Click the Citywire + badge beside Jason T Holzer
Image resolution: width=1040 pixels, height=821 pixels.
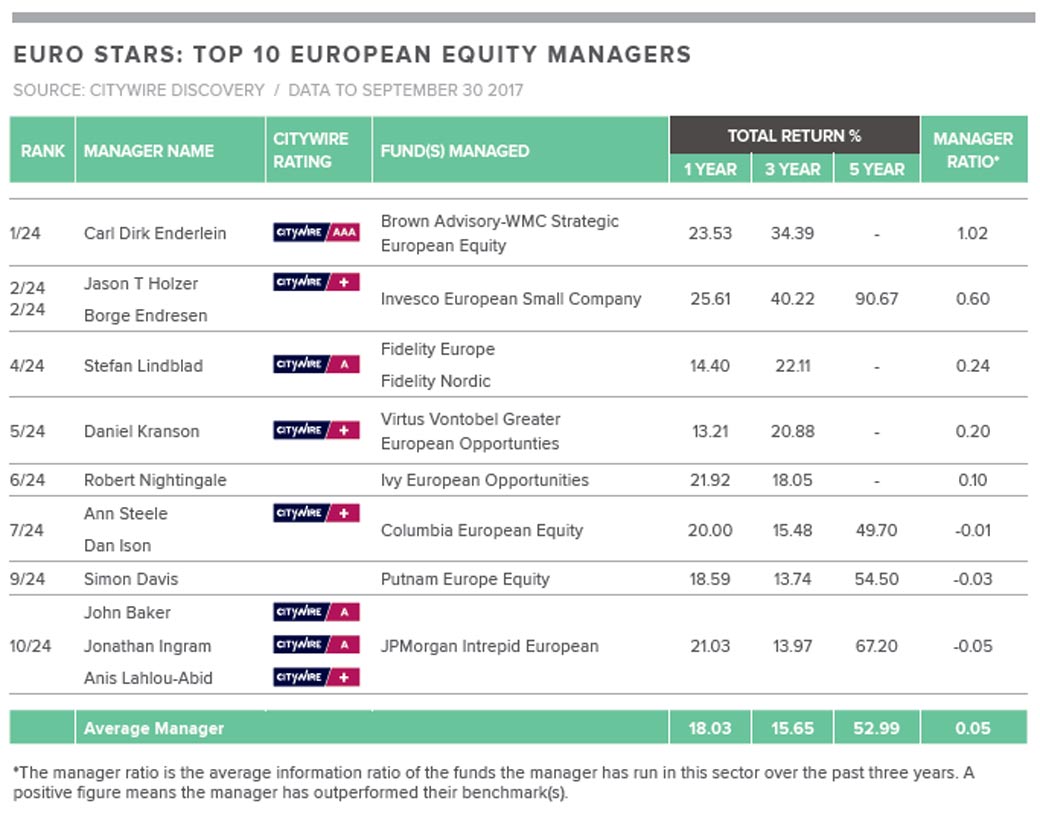click(x=316, y=283)
